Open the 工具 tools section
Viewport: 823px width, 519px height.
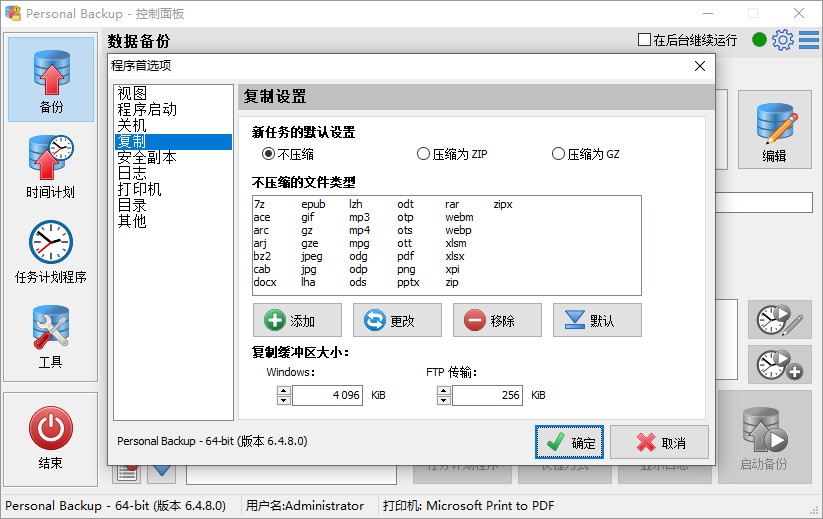pos(51,337)
